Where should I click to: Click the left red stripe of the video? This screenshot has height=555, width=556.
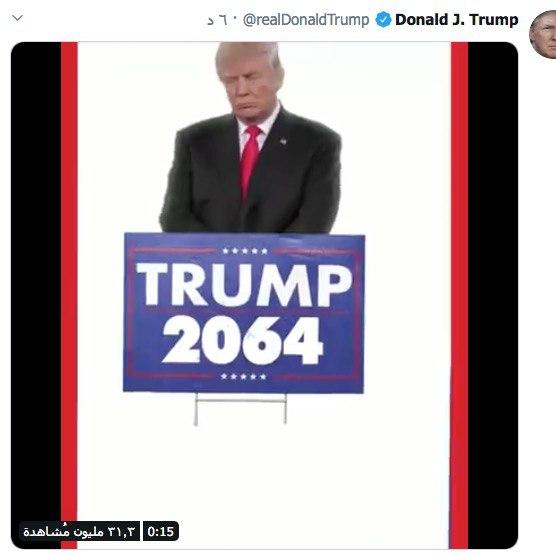pyautogui.click(x=69, y=295)
